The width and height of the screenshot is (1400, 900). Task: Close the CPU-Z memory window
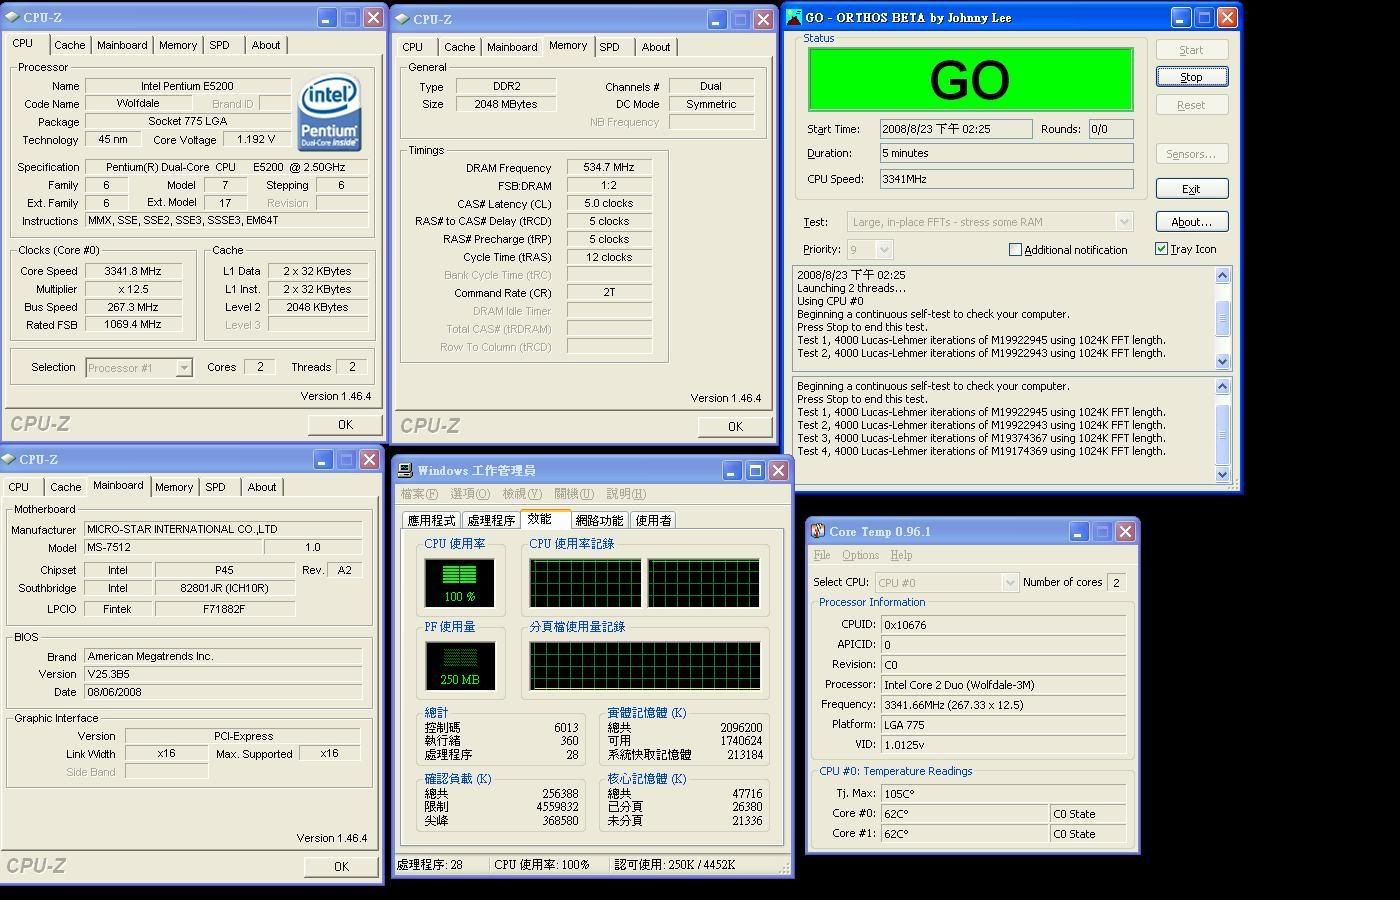point(763,19)
